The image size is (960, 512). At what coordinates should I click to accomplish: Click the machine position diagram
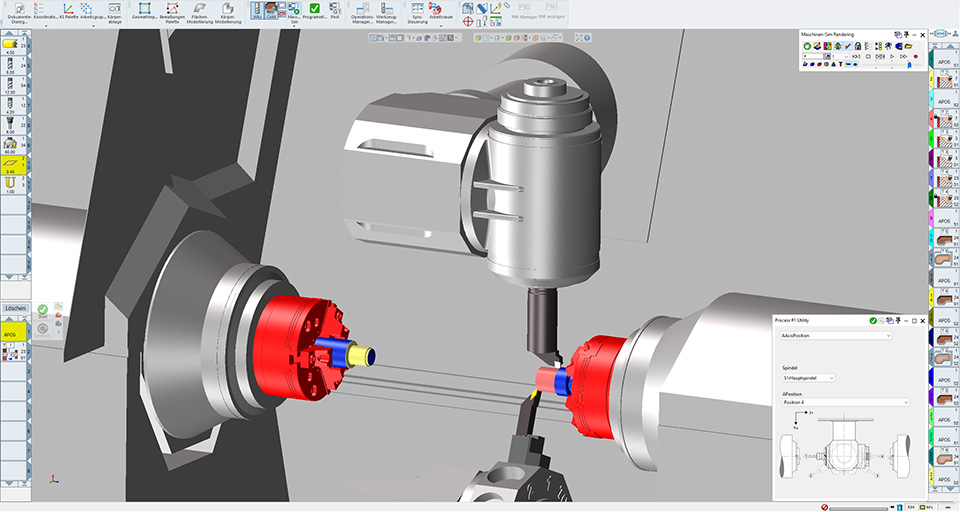coord(846,446)
